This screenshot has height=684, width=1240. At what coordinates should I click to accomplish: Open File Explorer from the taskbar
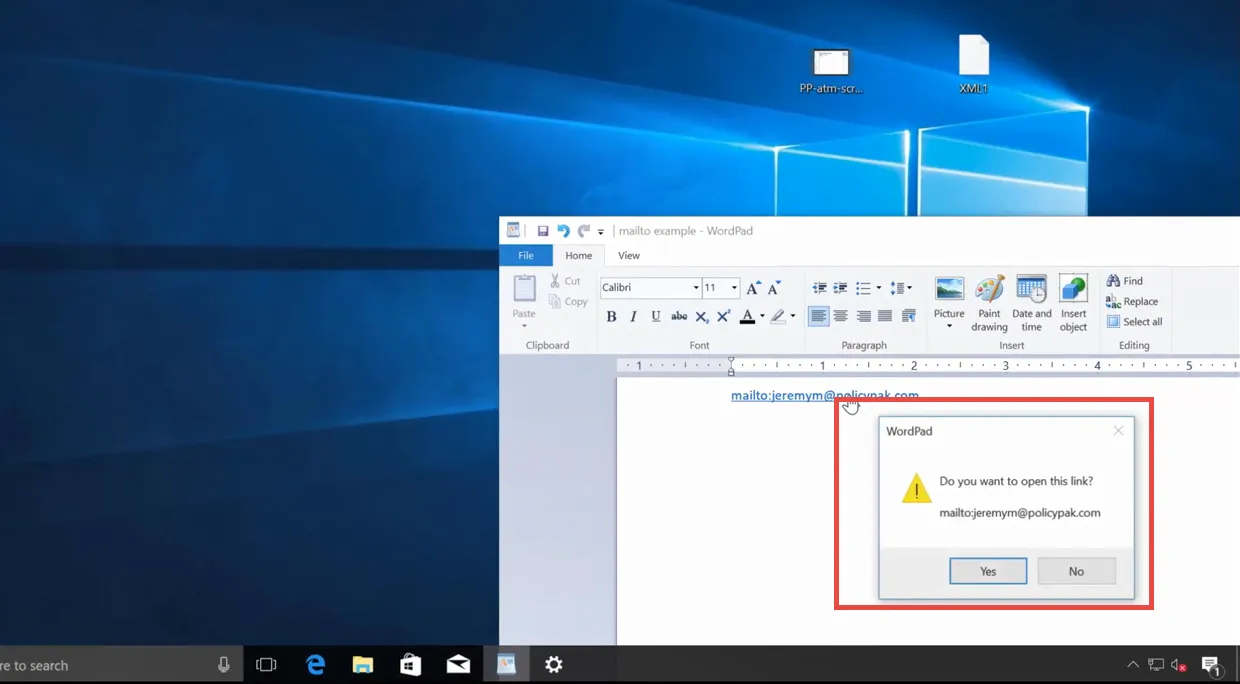coord(363,664)
